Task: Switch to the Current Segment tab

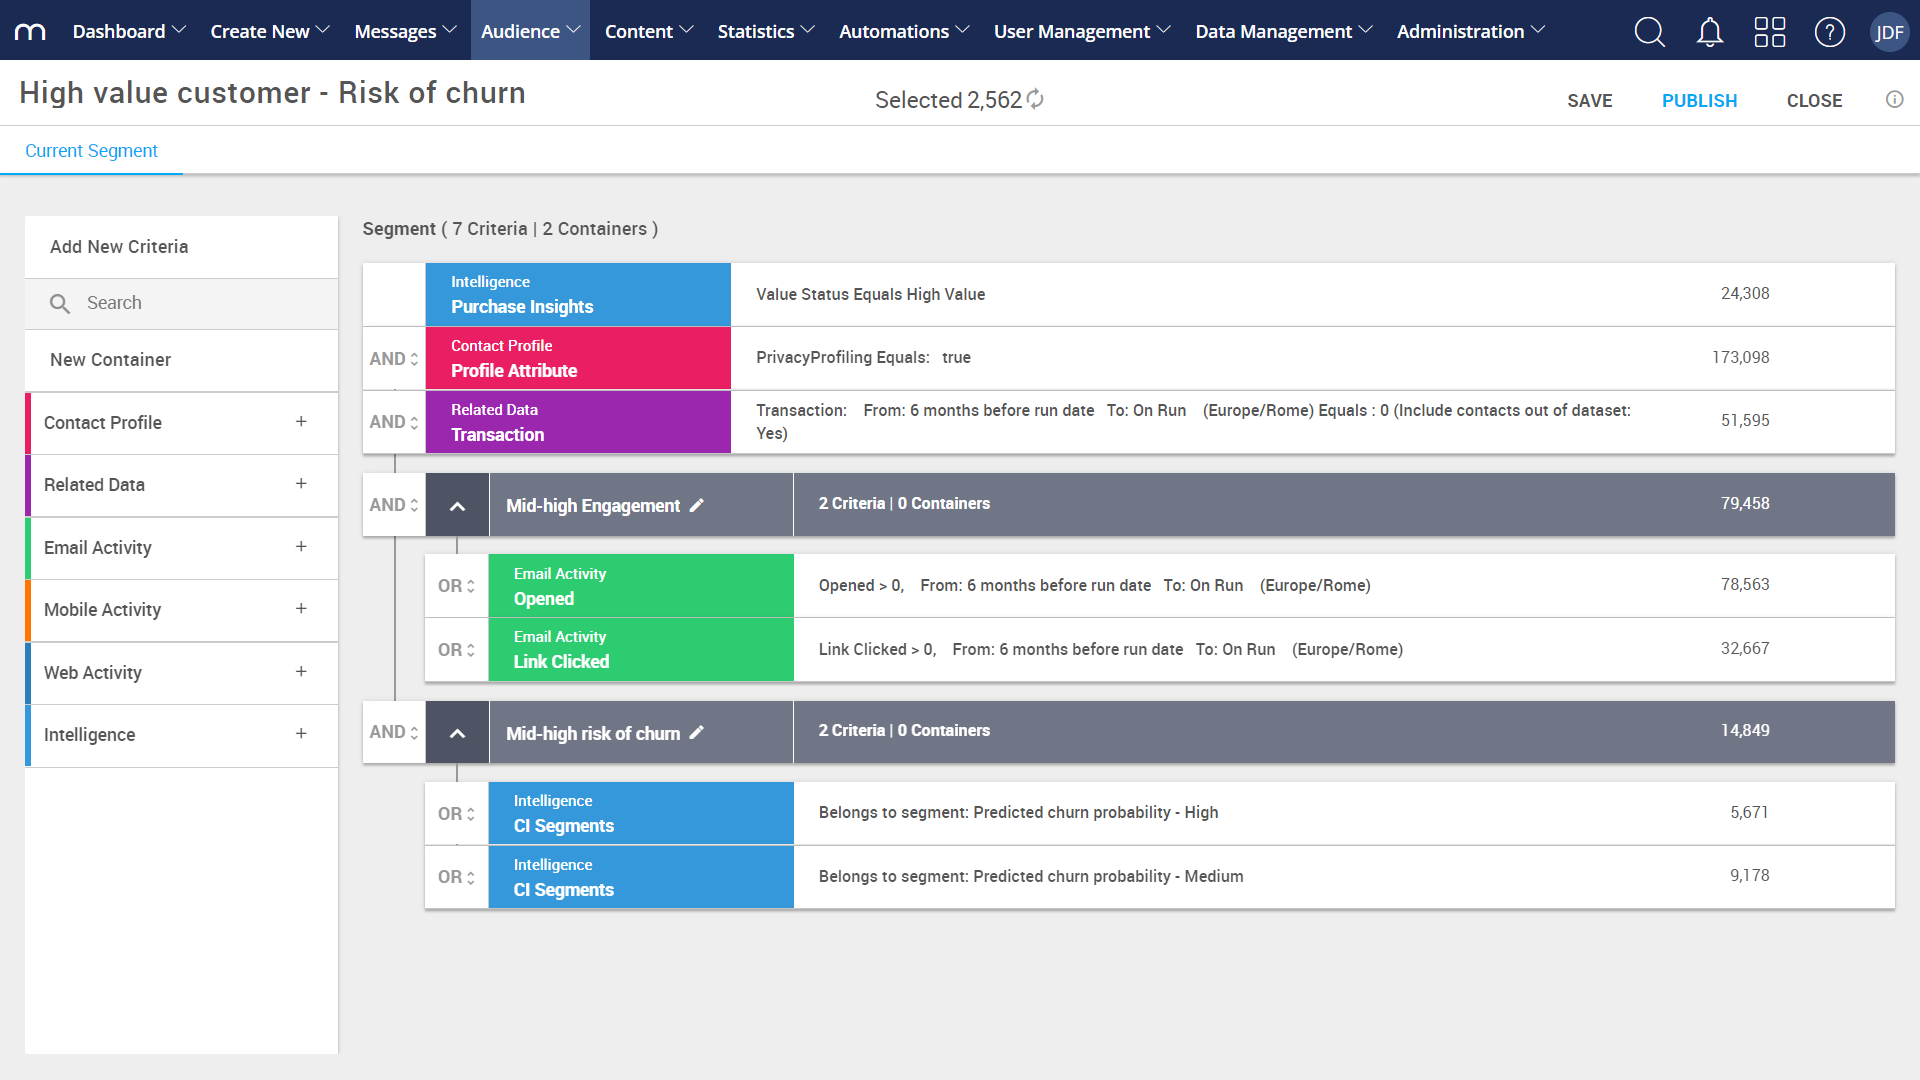Action: [91, 150]
